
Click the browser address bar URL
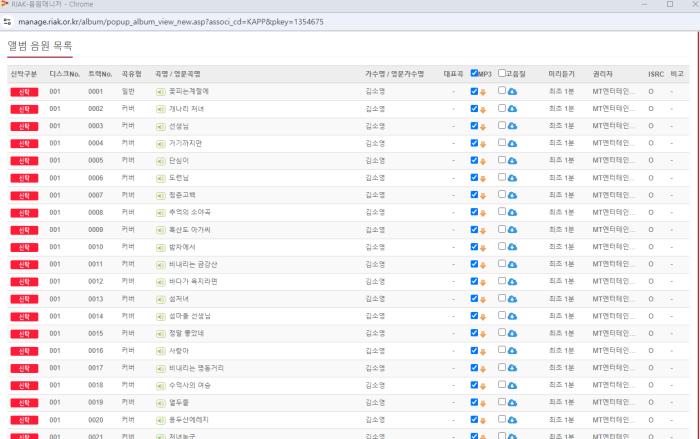(171, 21)
